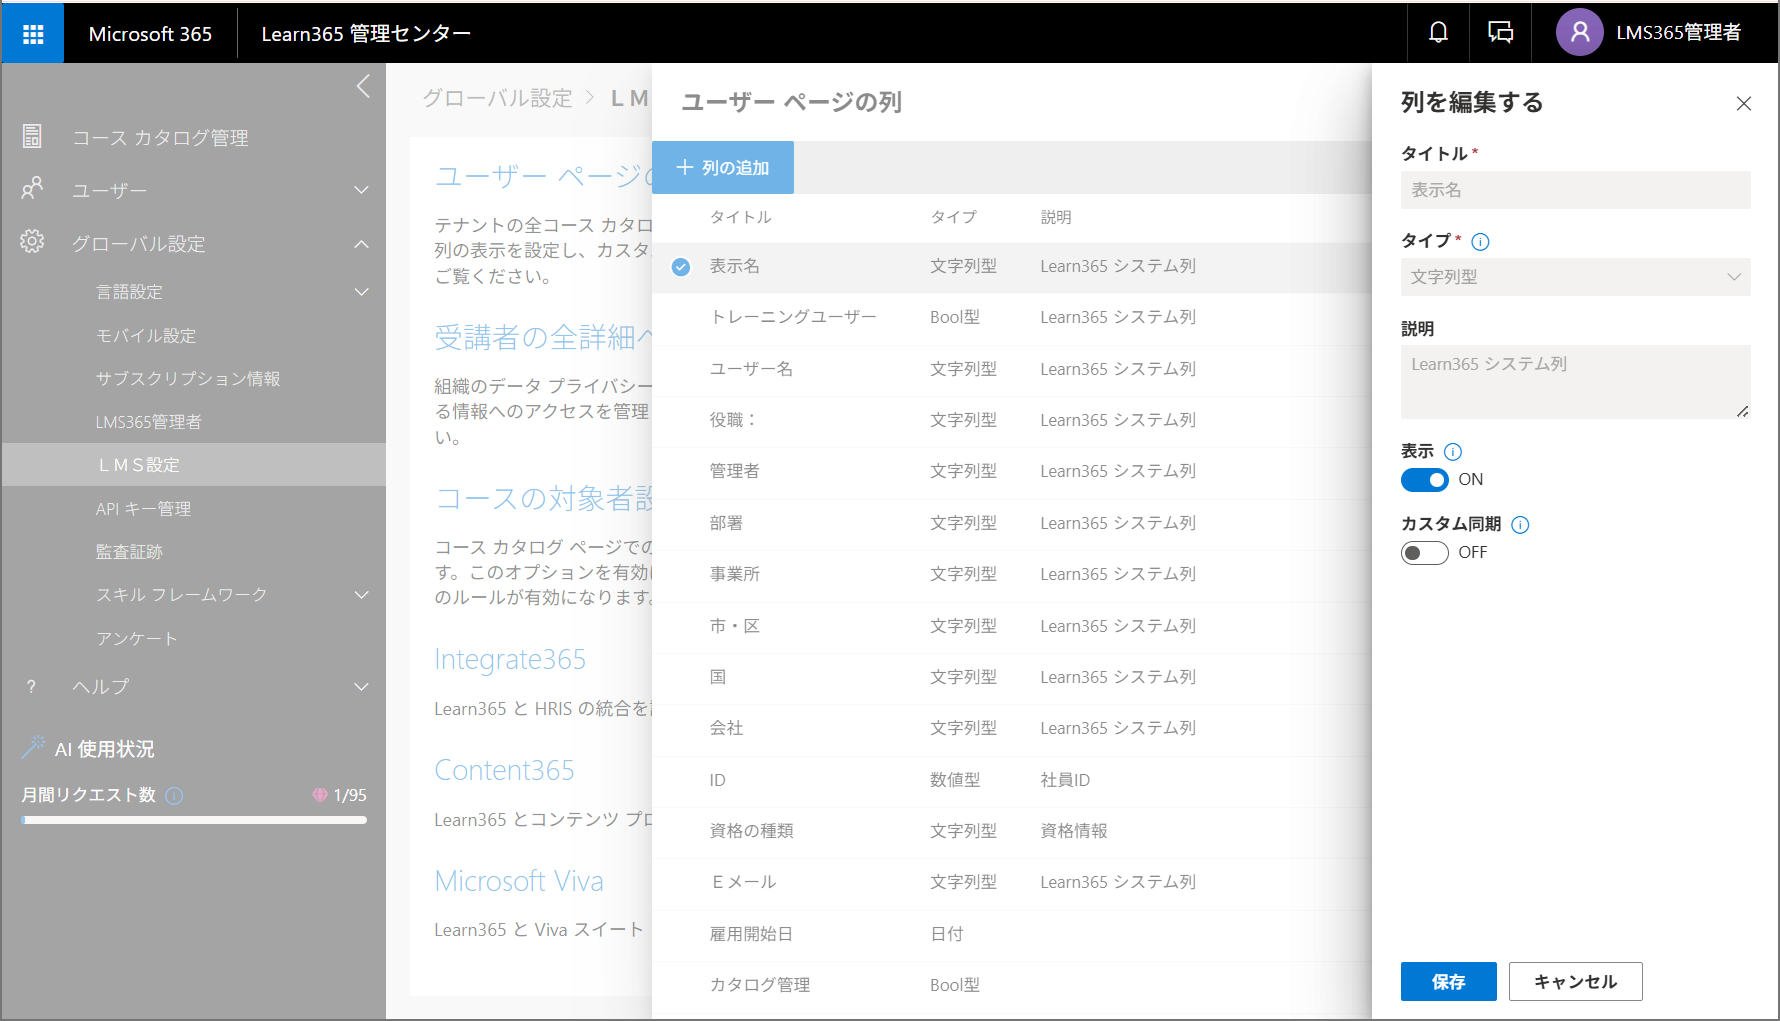
Task: Close the 列を編集する panel
Action: point(1744,104)
